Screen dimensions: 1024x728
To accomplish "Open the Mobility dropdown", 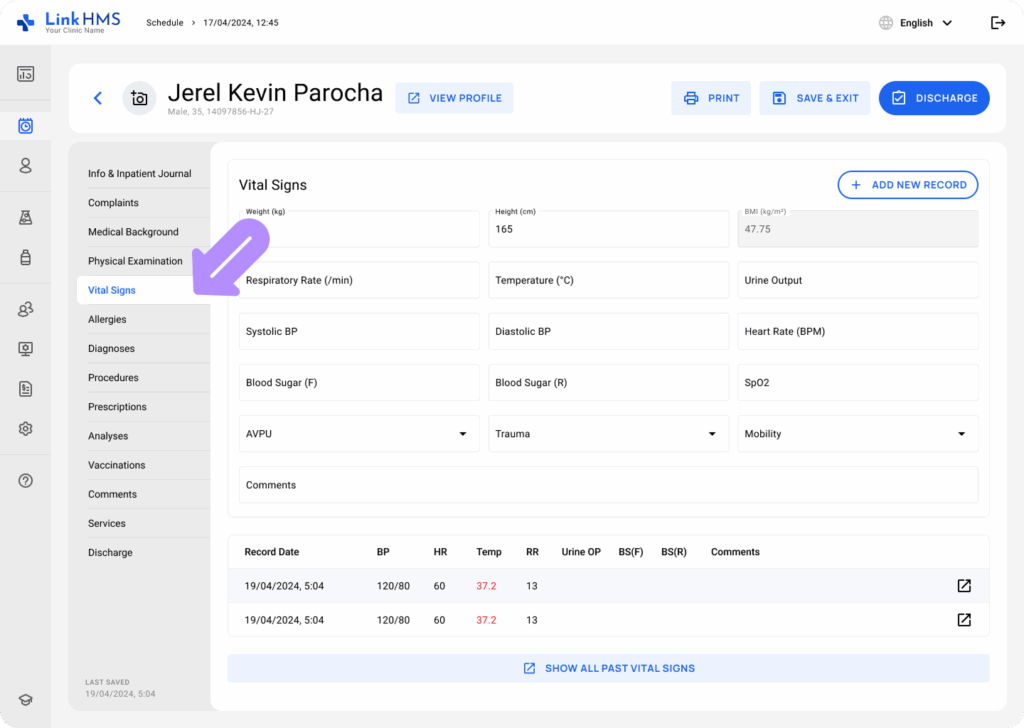I will coord(857,434).
